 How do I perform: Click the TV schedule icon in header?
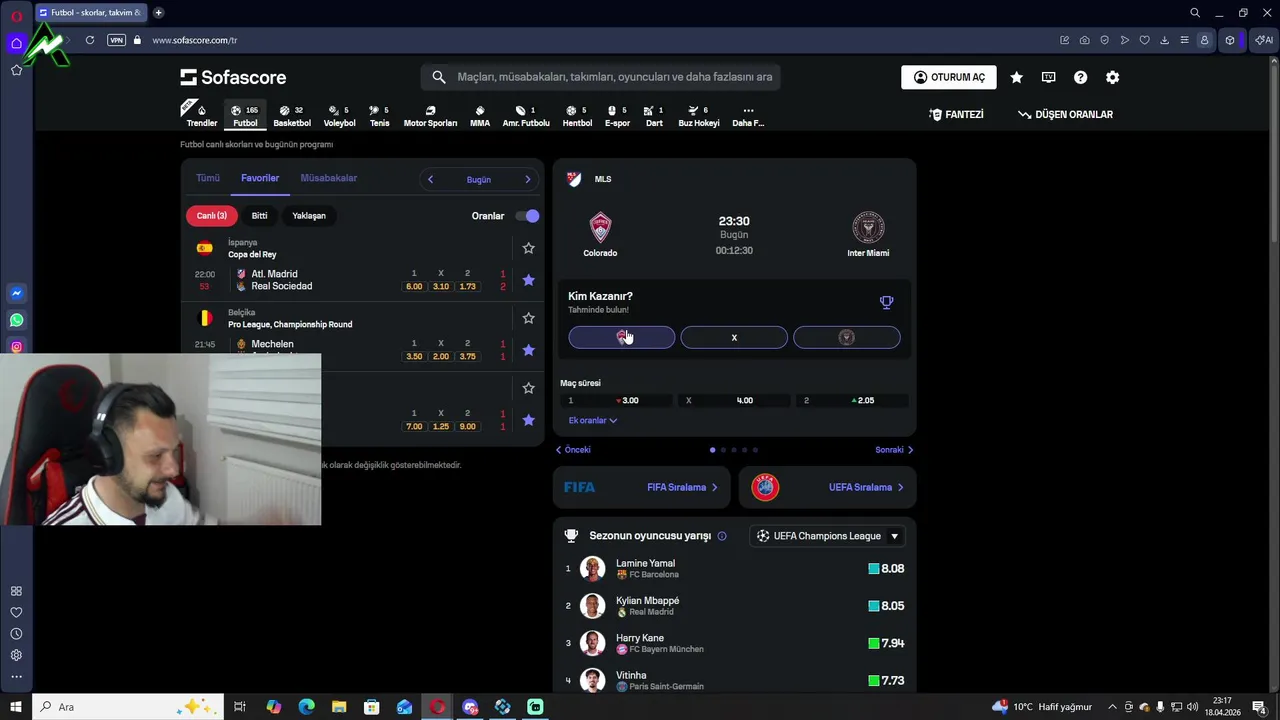click(1048, 77)
